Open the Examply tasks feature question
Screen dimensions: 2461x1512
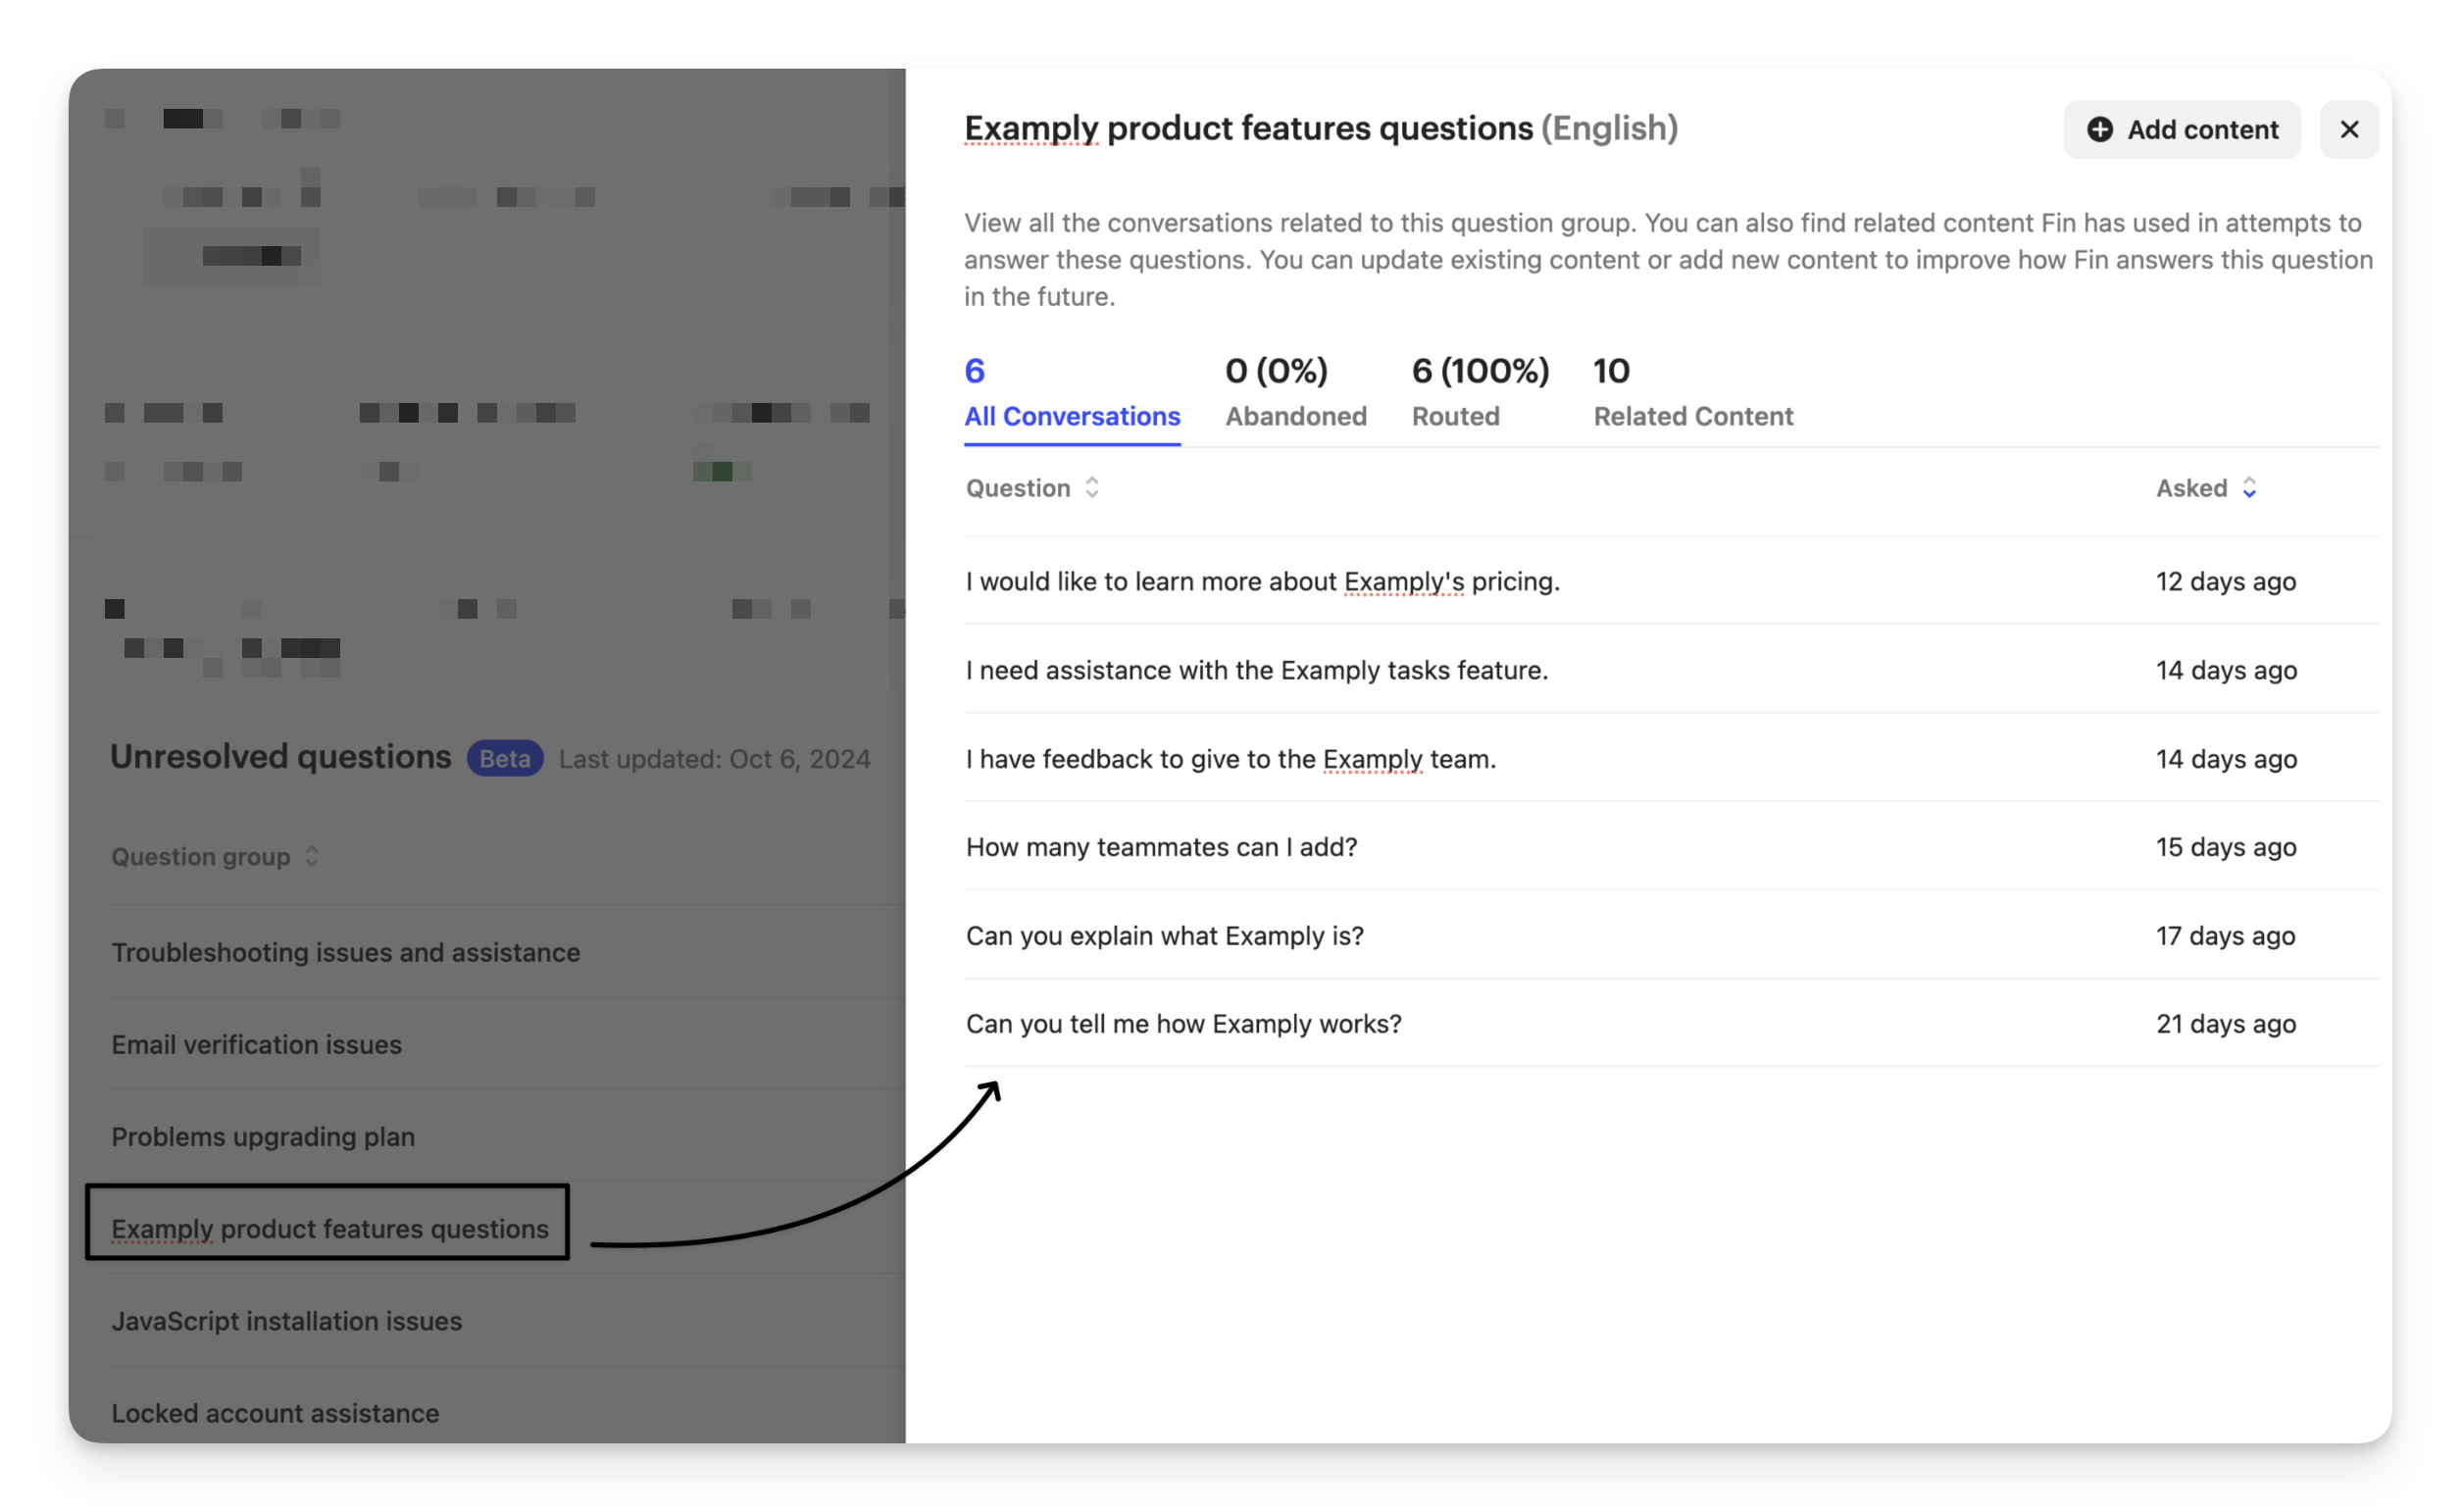tap(1256, 670)
